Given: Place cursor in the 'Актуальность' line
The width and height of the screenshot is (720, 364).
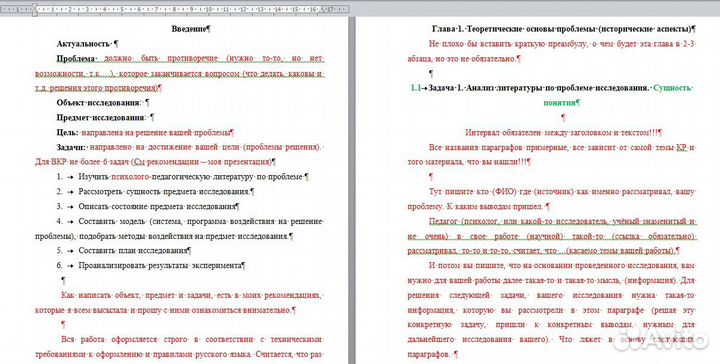Looking at the screenshot, I should click(x=87, y=44).
